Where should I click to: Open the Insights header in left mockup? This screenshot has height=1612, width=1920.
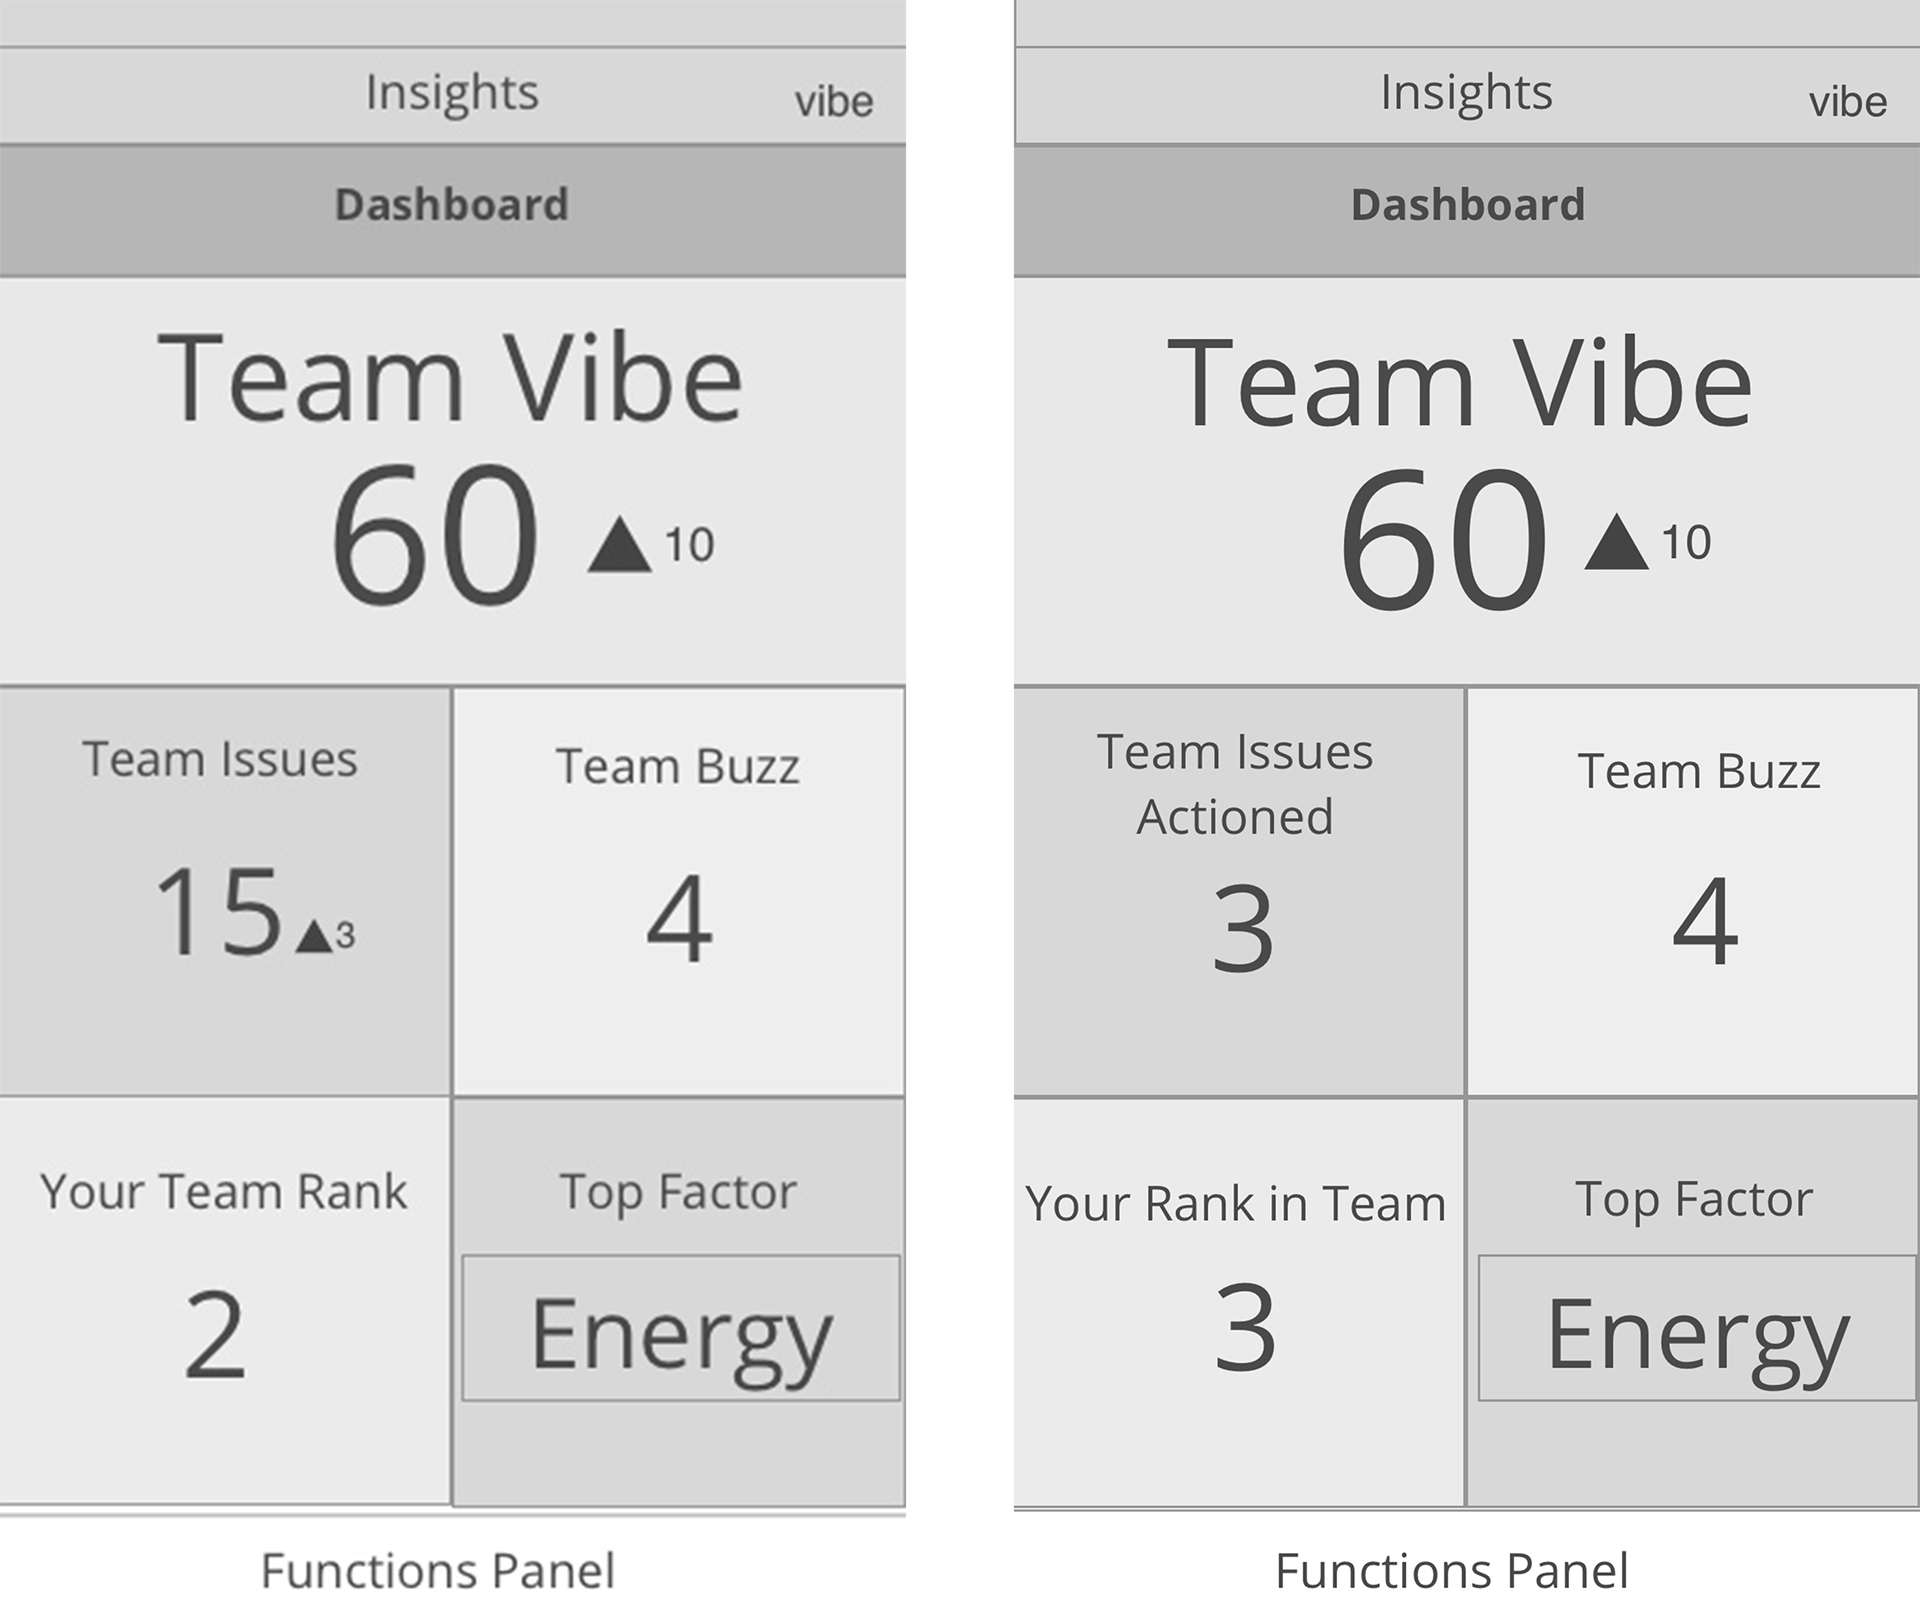[452, 95]
